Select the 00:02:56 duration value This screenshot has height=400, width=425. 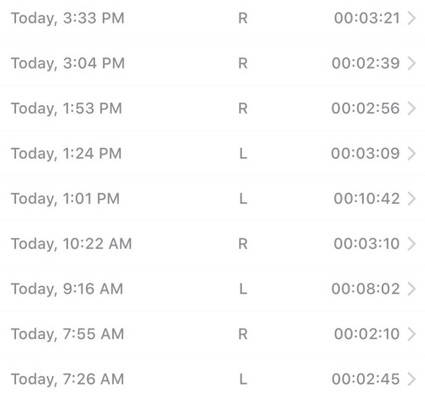pyautogui.click(x=366, y=108)
